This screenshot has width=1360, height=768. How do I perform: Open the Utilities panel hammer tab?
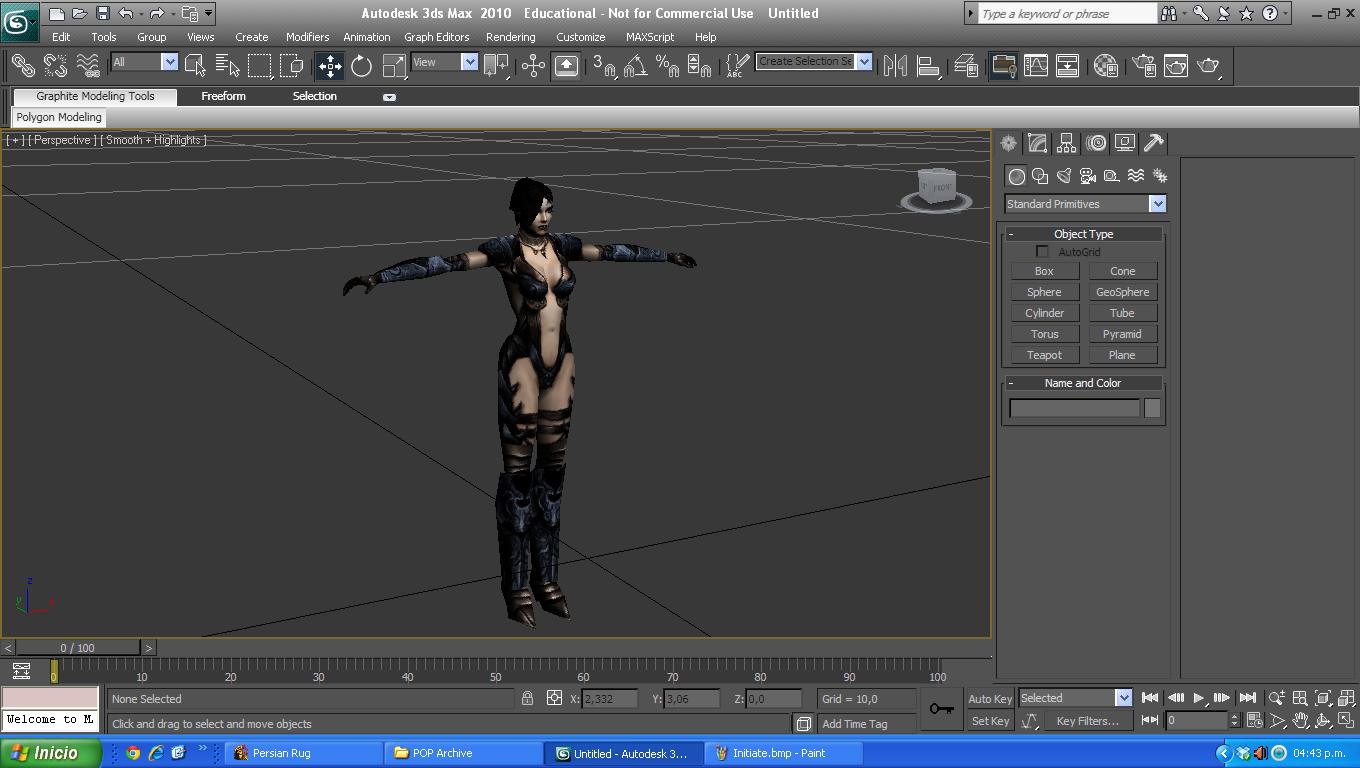[x=1154, y=143]
